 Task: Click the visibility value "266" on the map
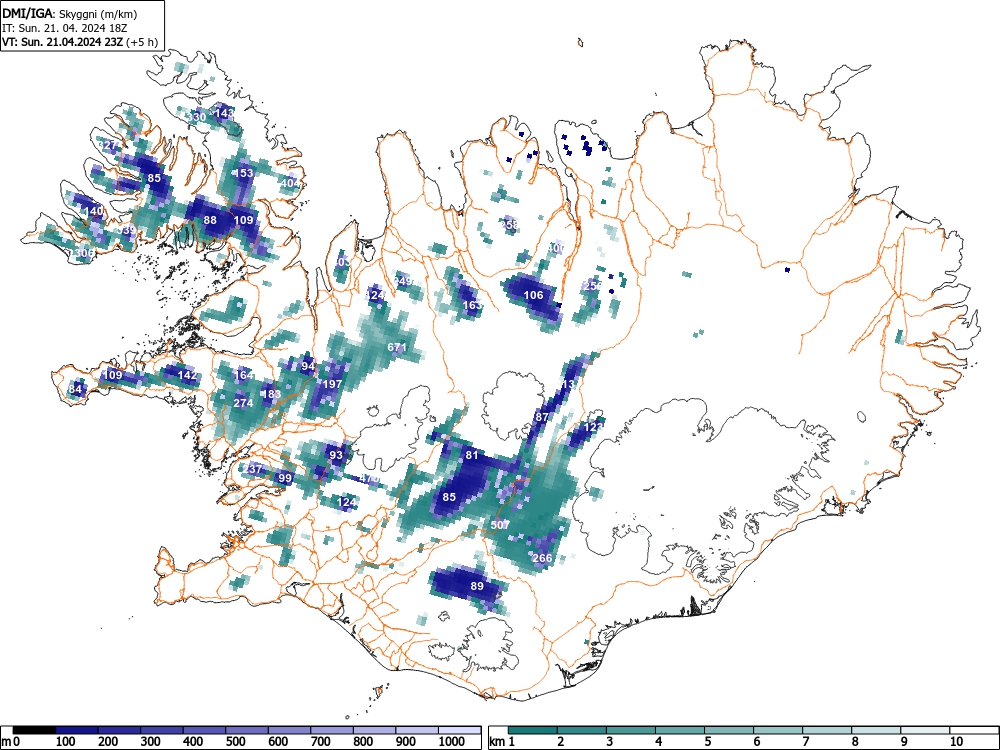pyautogui.click(x=541, y=558)
